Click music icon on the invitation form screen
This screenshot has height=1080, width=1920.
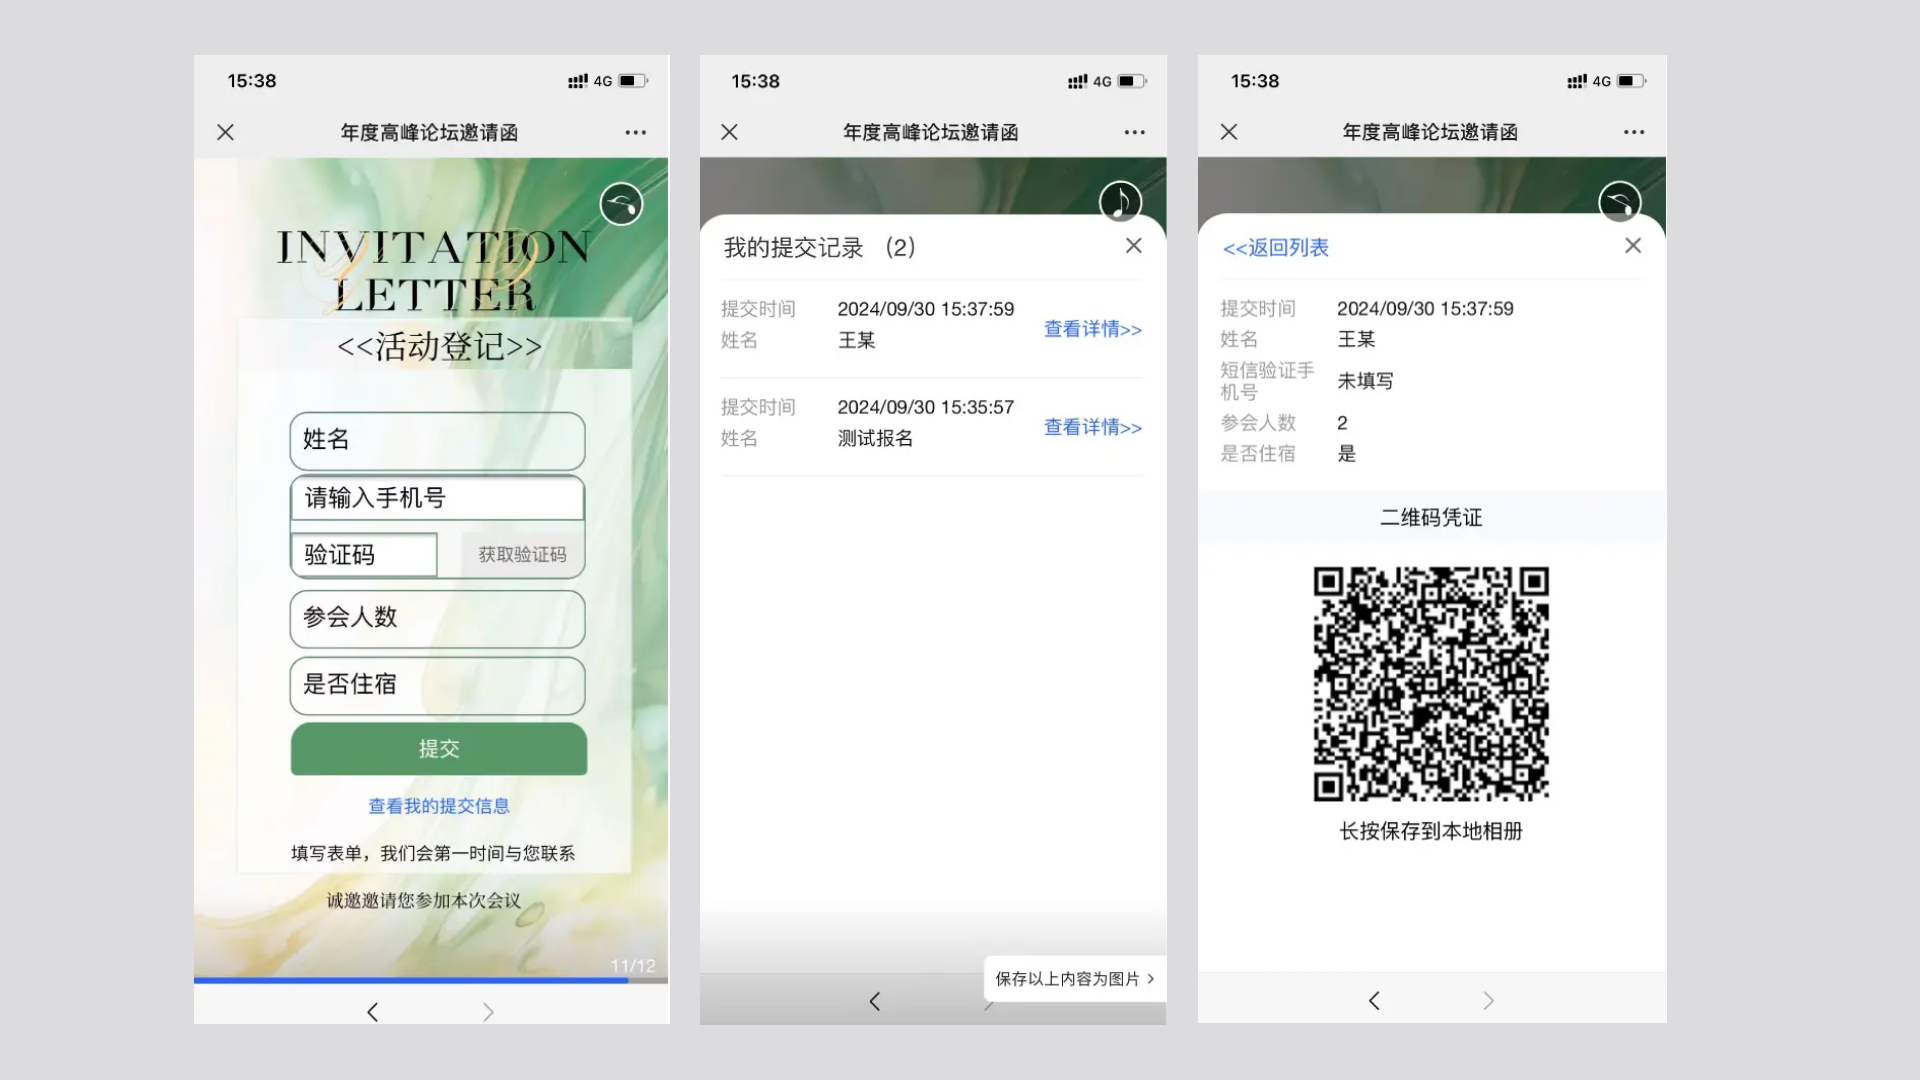(x=621, y=204)
